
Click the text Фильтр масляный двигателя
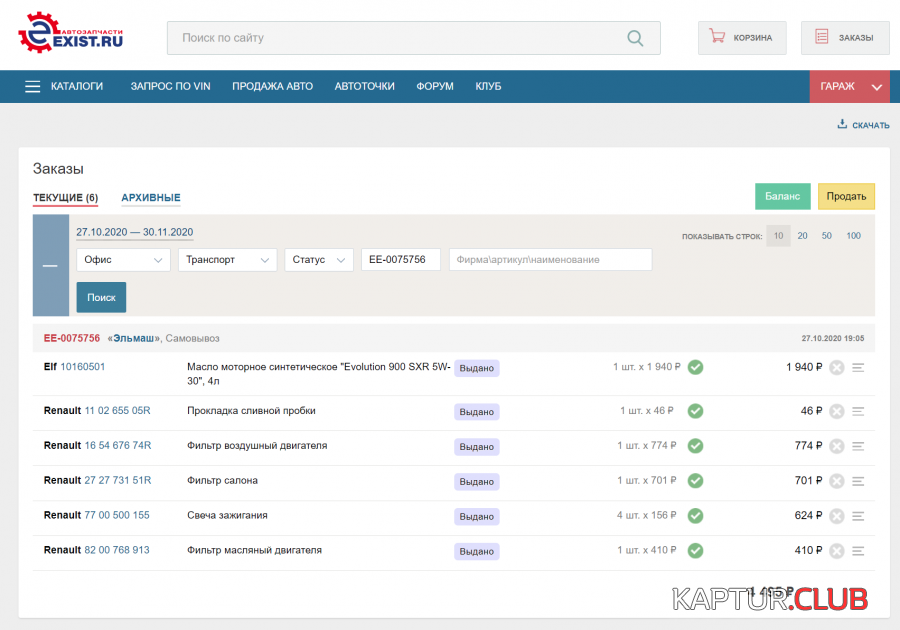coord(254,550)
